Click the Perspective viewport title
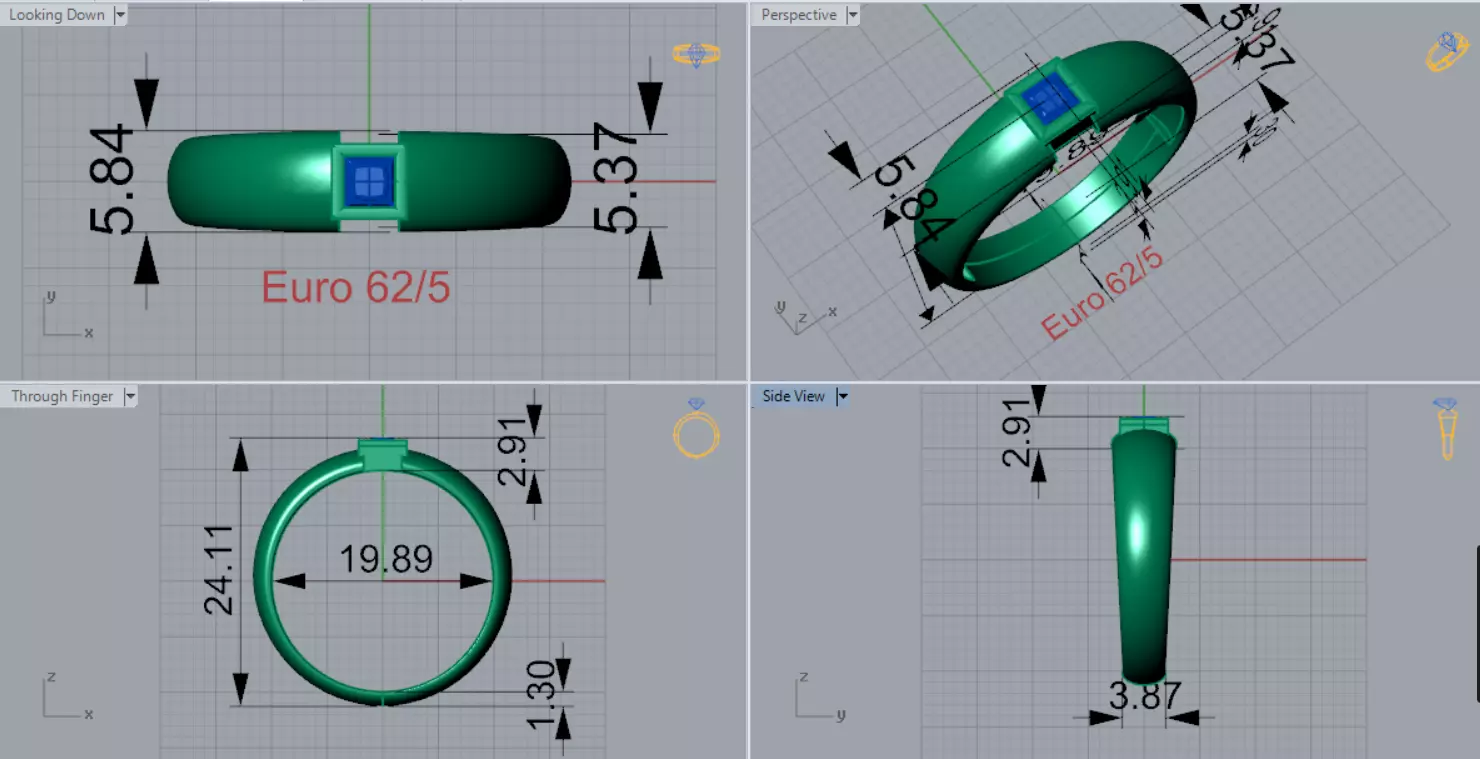1480x759 pixels. pyautogui.click(x=799, y=15)
